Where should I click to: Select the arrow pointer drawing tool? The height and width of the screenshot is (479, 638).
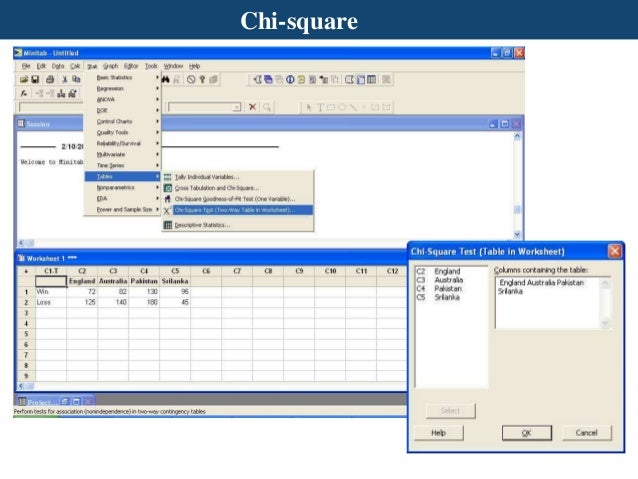(x=309, y=107)
